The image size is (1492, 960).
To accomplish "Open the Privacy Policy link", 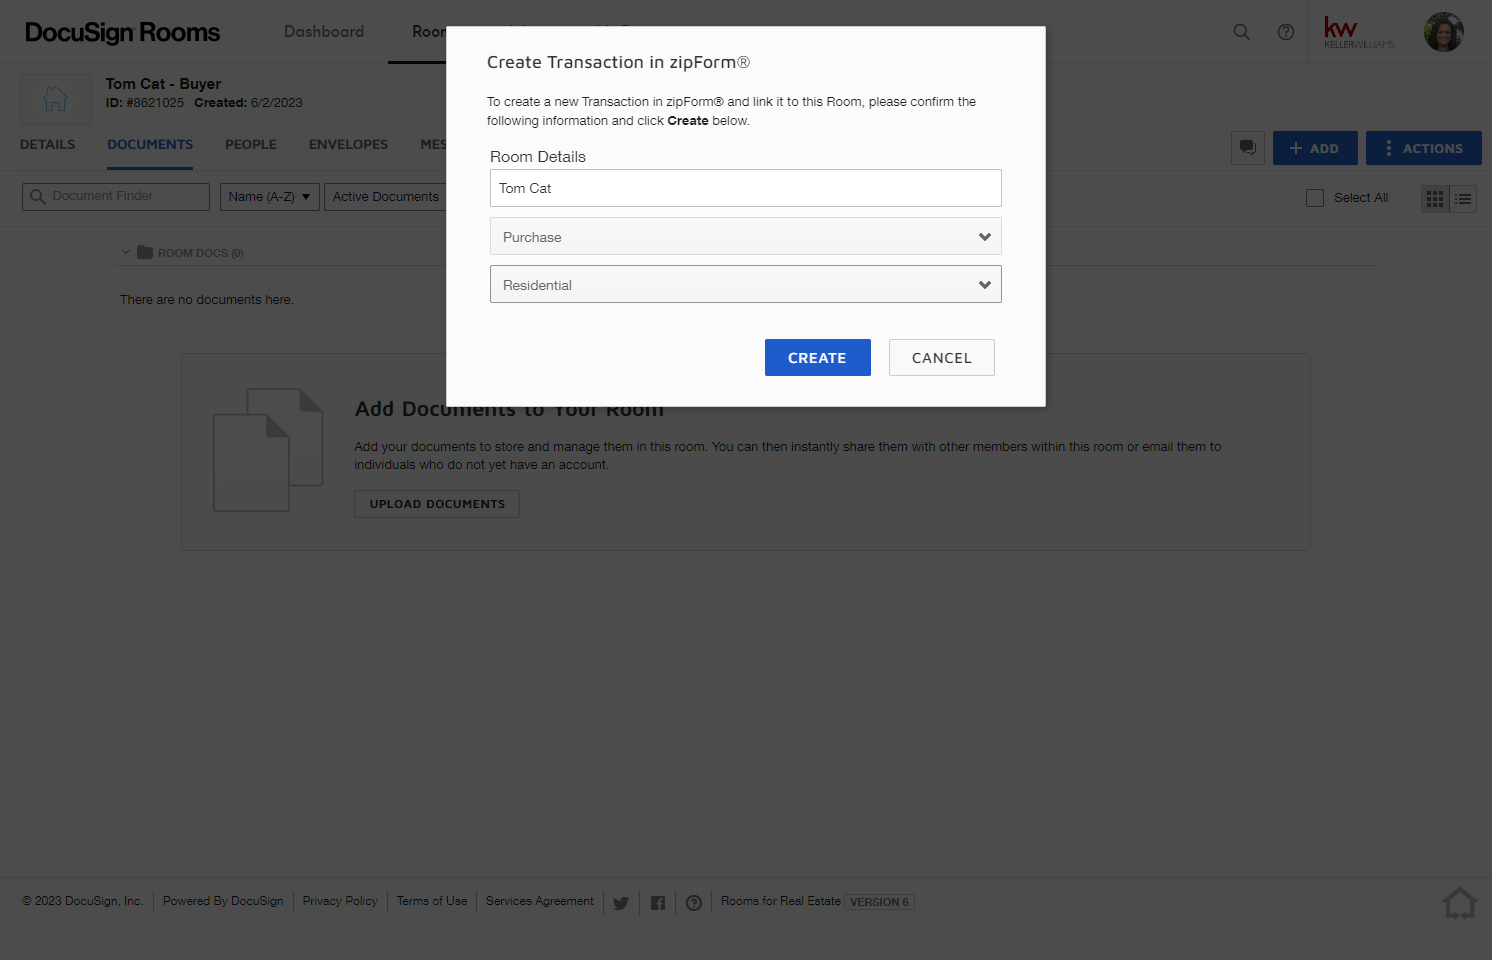I will (x=340, y=902).
